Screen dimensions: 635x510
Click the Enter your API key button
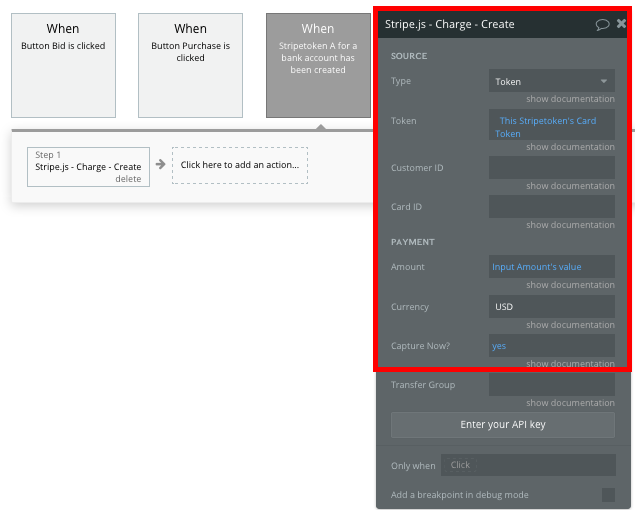503,425
